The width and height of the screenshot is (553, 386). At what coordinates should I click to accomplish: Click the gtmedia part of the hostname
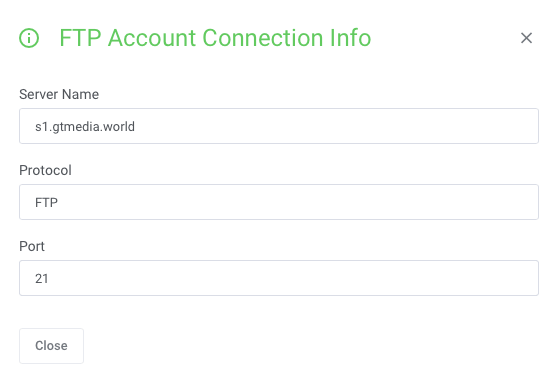76,127
